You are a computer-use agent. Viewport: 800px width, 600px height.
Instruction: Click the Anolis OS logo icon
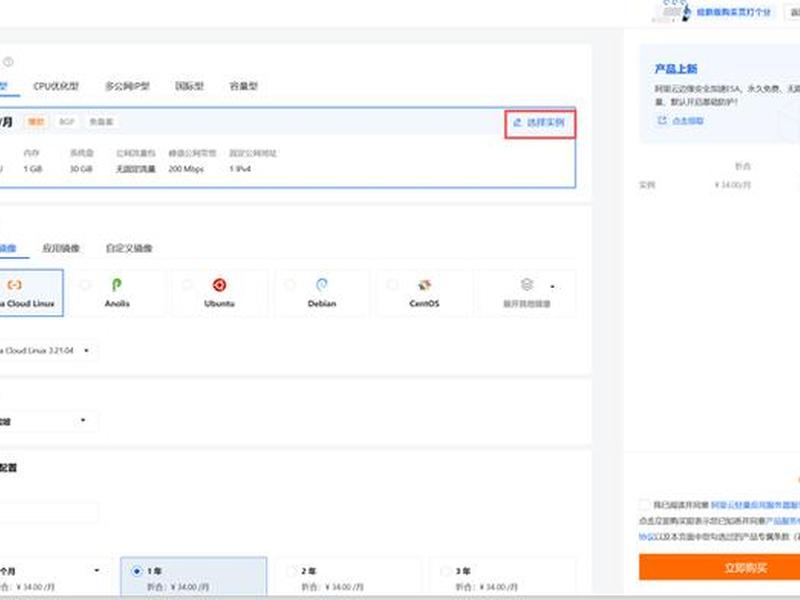click(117, 285)
